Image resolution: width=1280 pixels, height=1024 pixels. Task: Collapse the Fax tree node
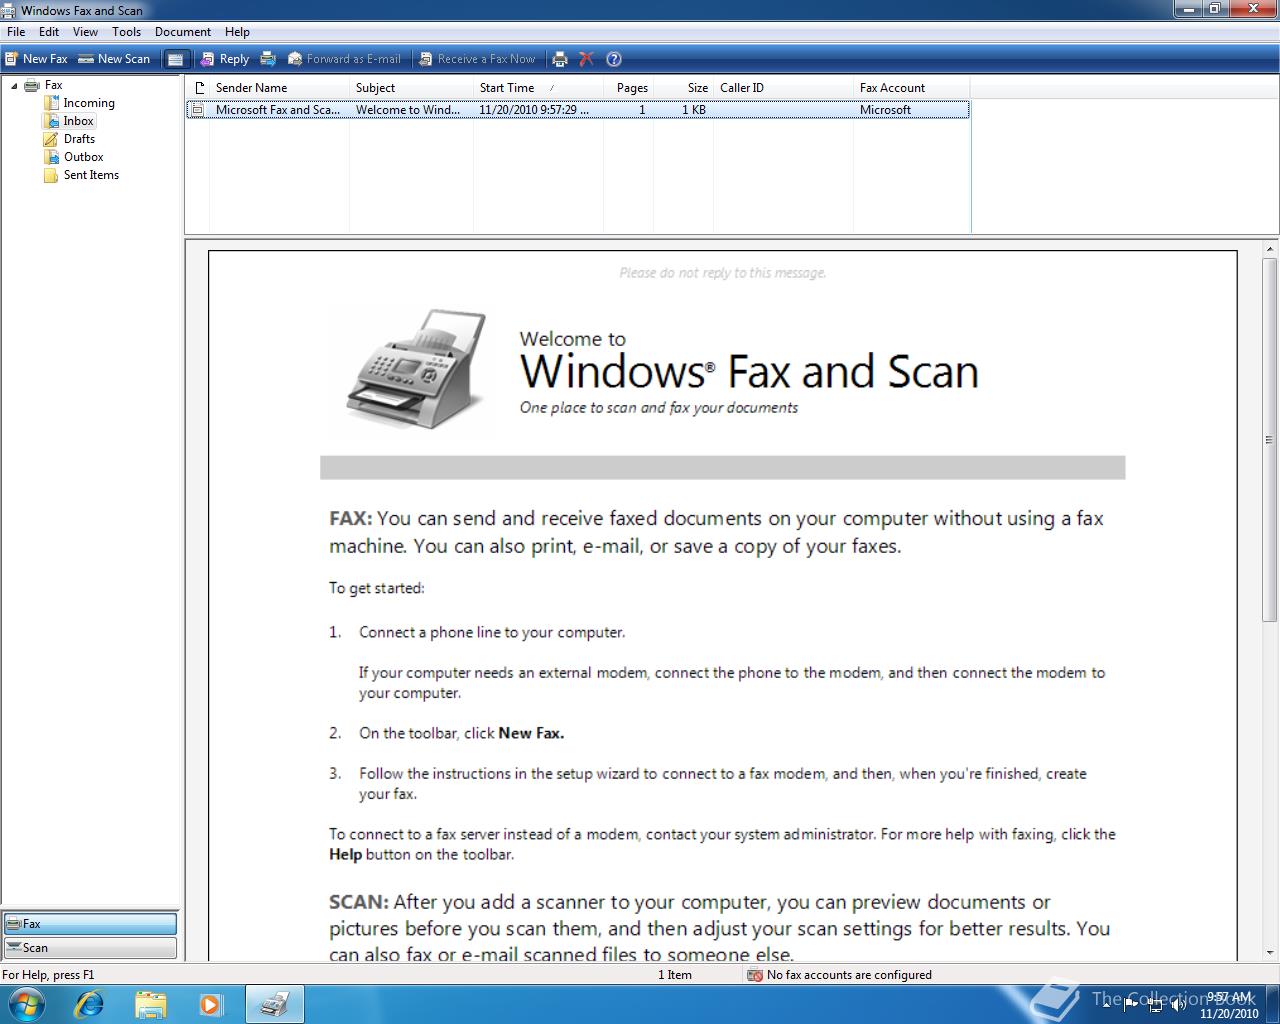click(x=14, y=86)
